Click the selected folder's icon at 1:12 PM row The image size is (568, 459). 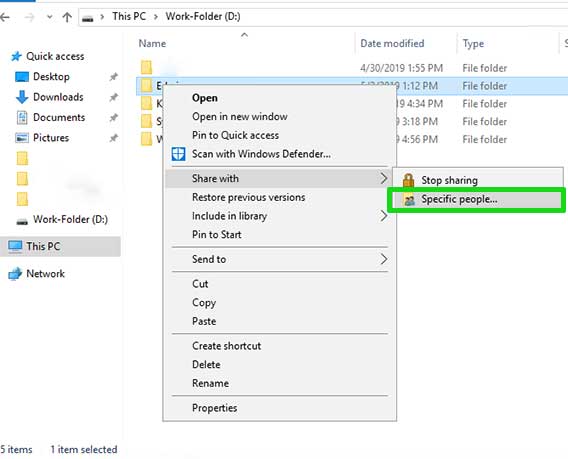coord(147,85)
